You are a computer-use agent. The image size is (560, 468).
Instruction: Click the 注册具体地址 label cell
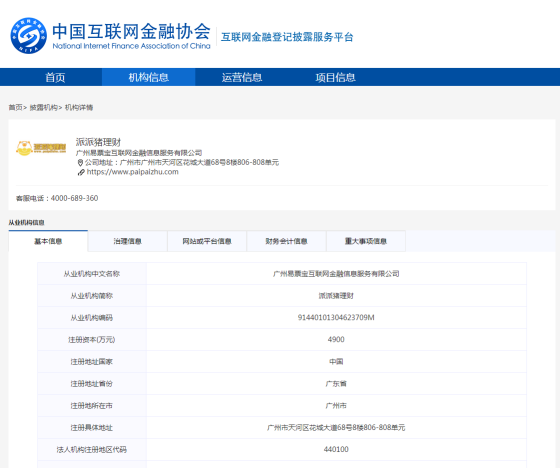(x=92, y=428)
